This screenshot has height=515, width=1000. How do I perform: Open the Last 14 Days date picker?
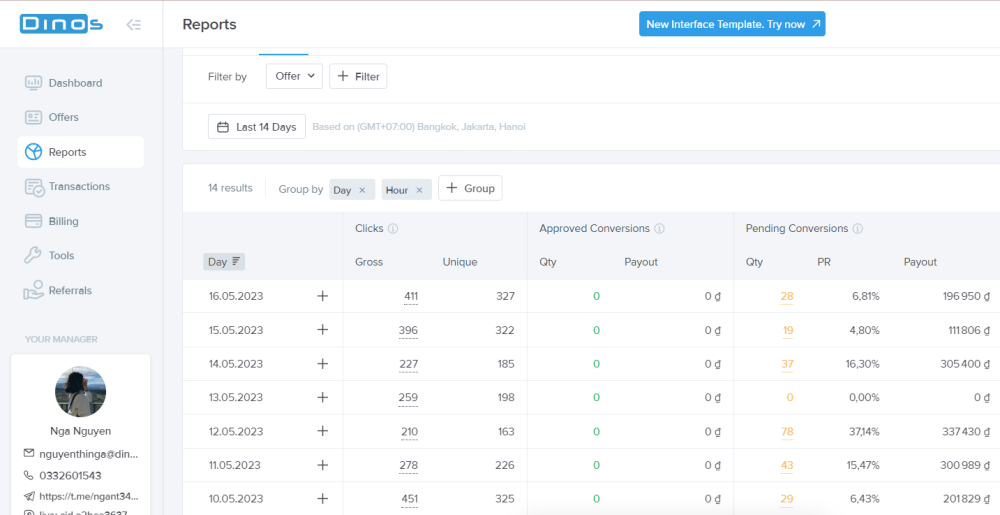(257, 127)
